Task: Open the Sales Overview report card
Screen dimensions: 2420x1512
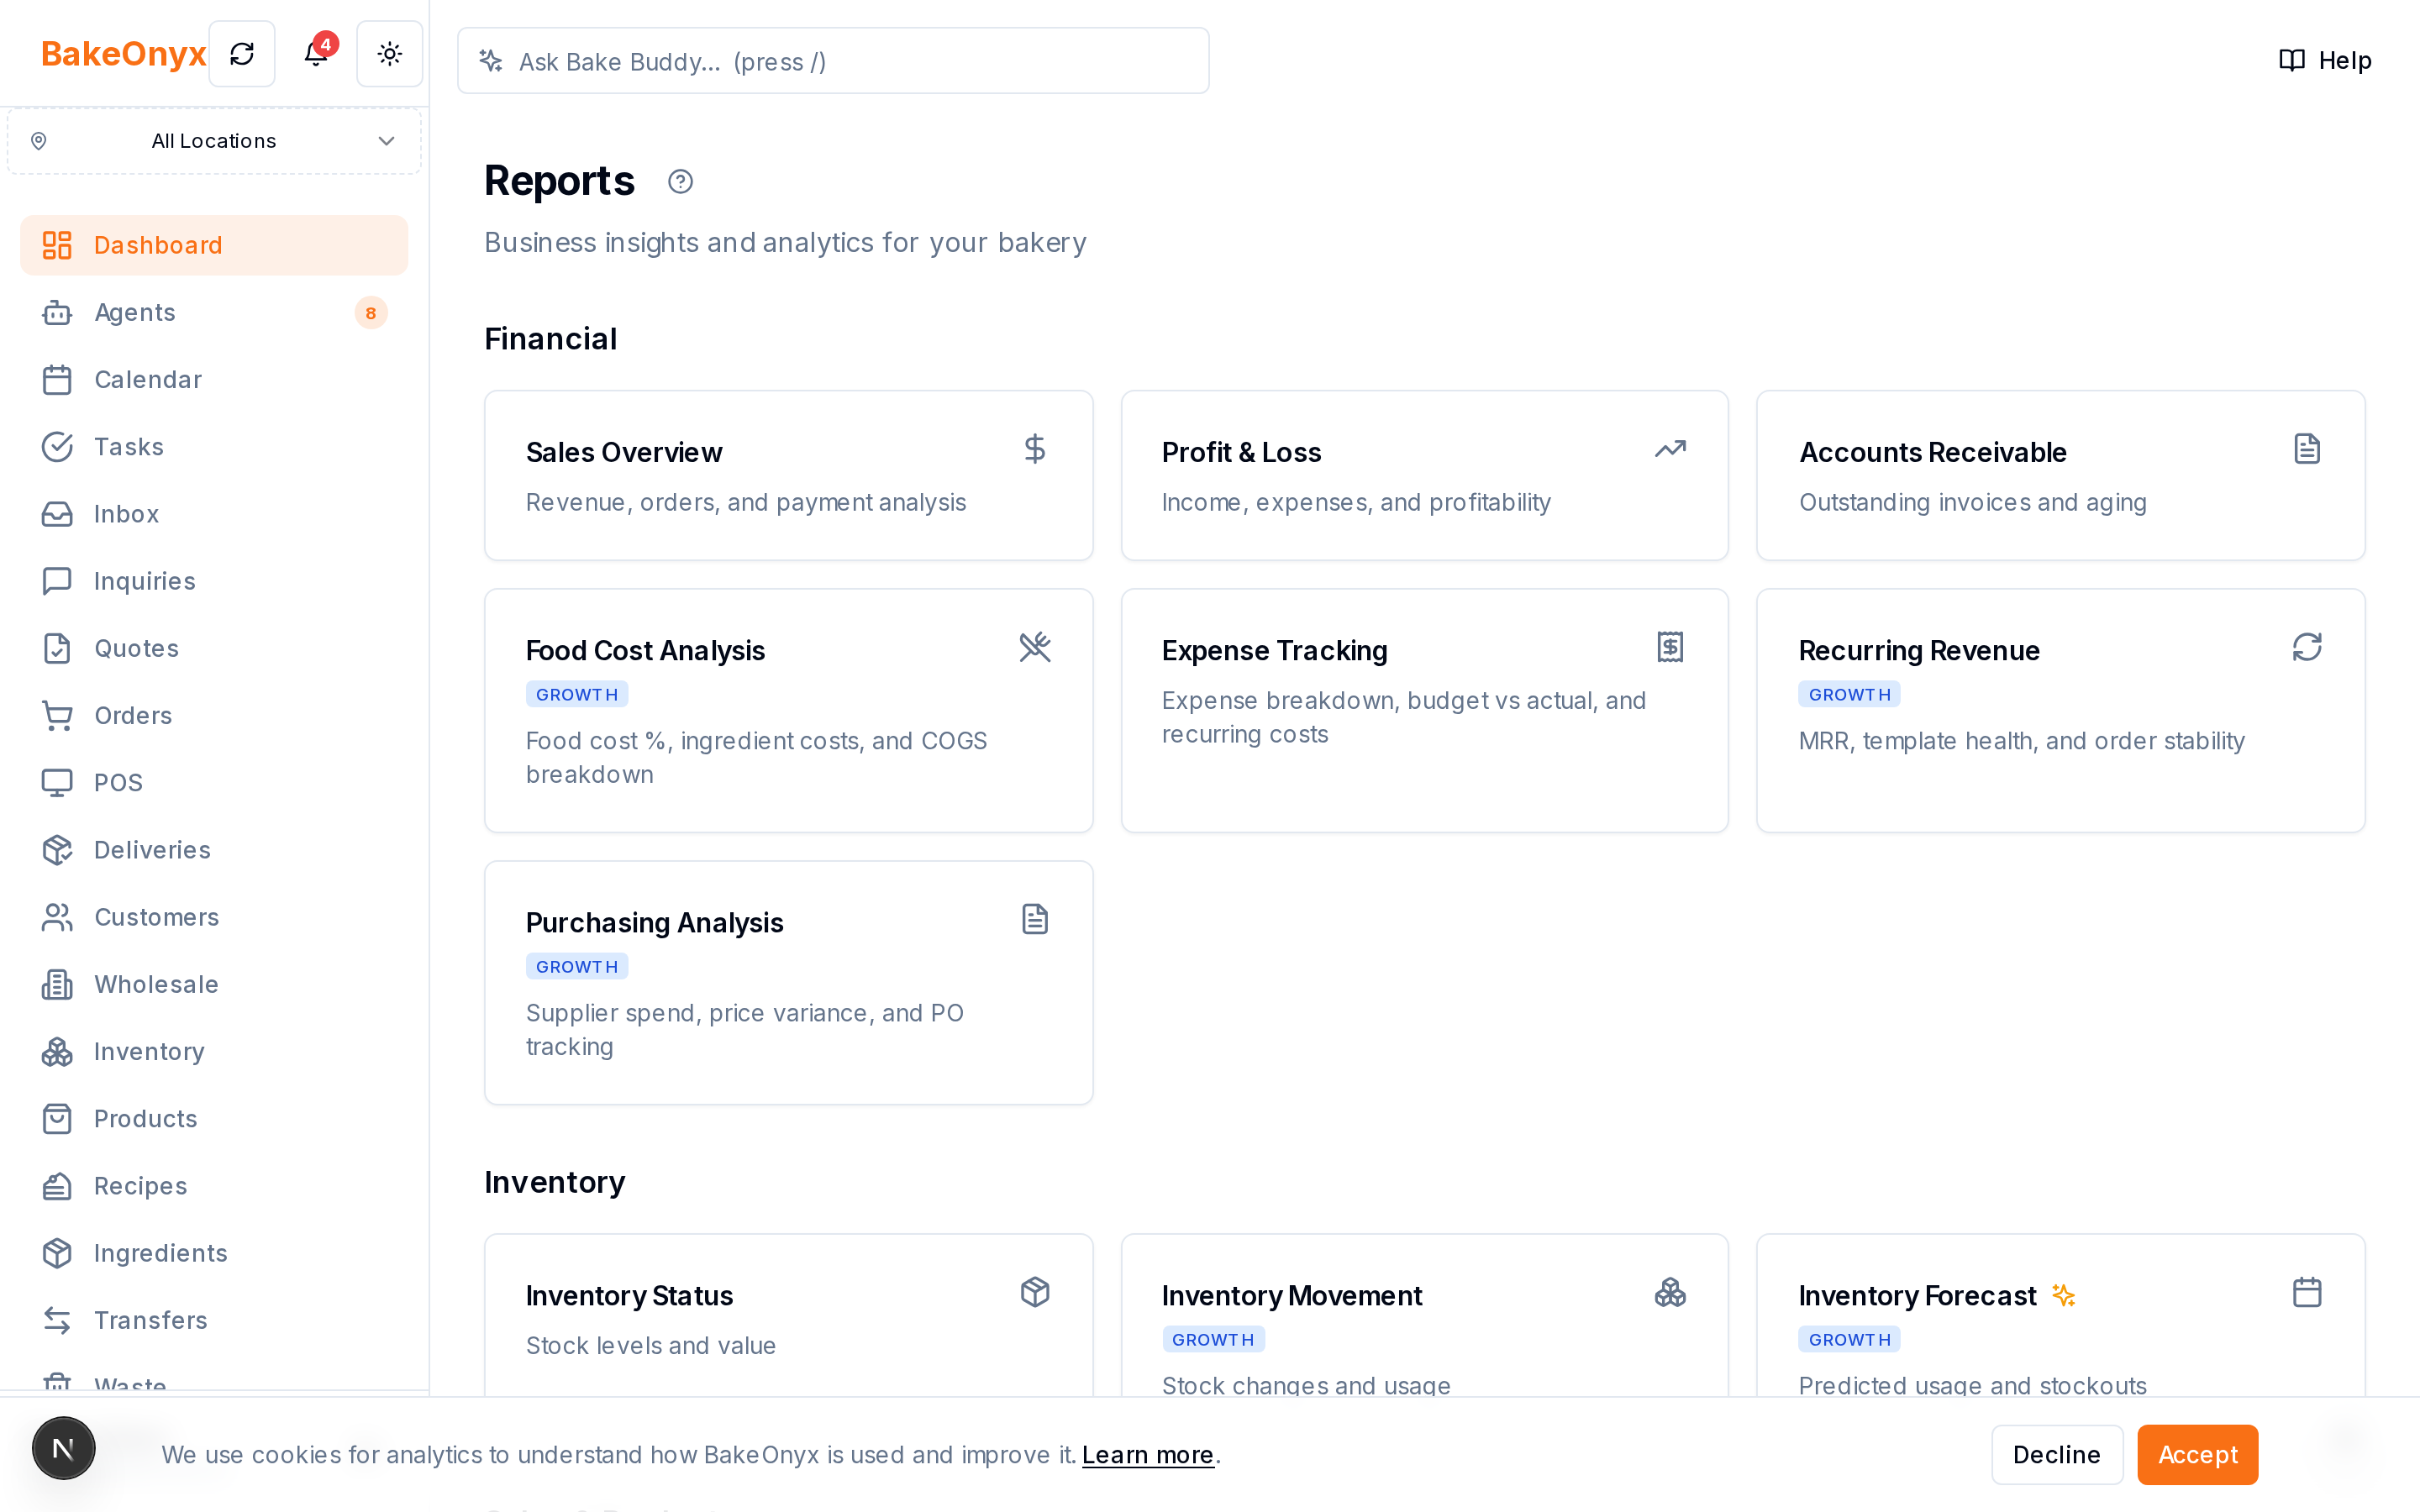Action: point(788,475)
